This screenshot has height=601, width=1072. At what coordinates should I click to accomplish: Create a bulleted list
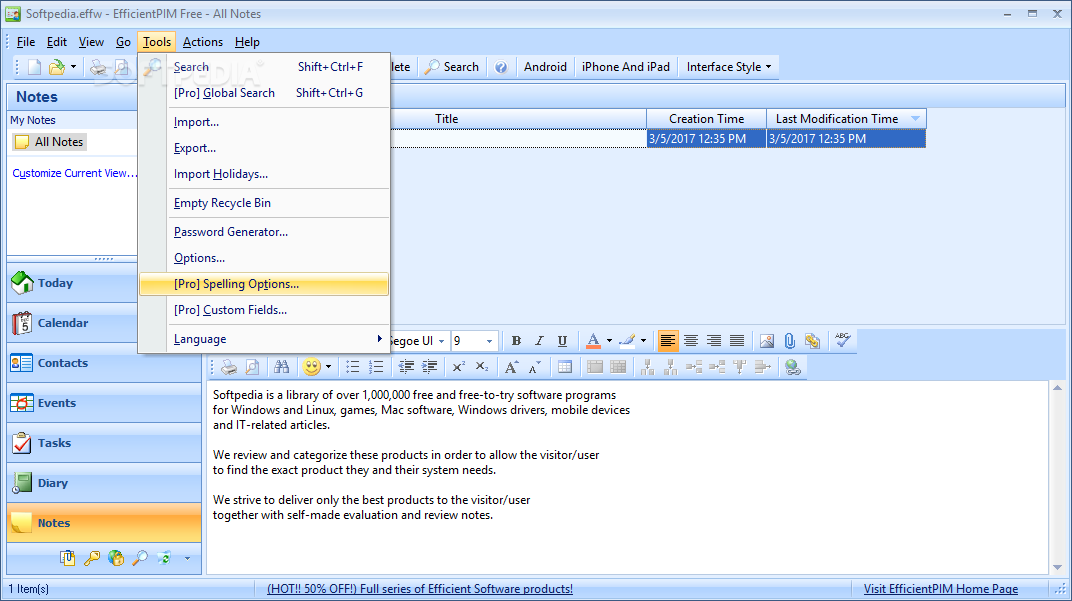click(353, 367)
